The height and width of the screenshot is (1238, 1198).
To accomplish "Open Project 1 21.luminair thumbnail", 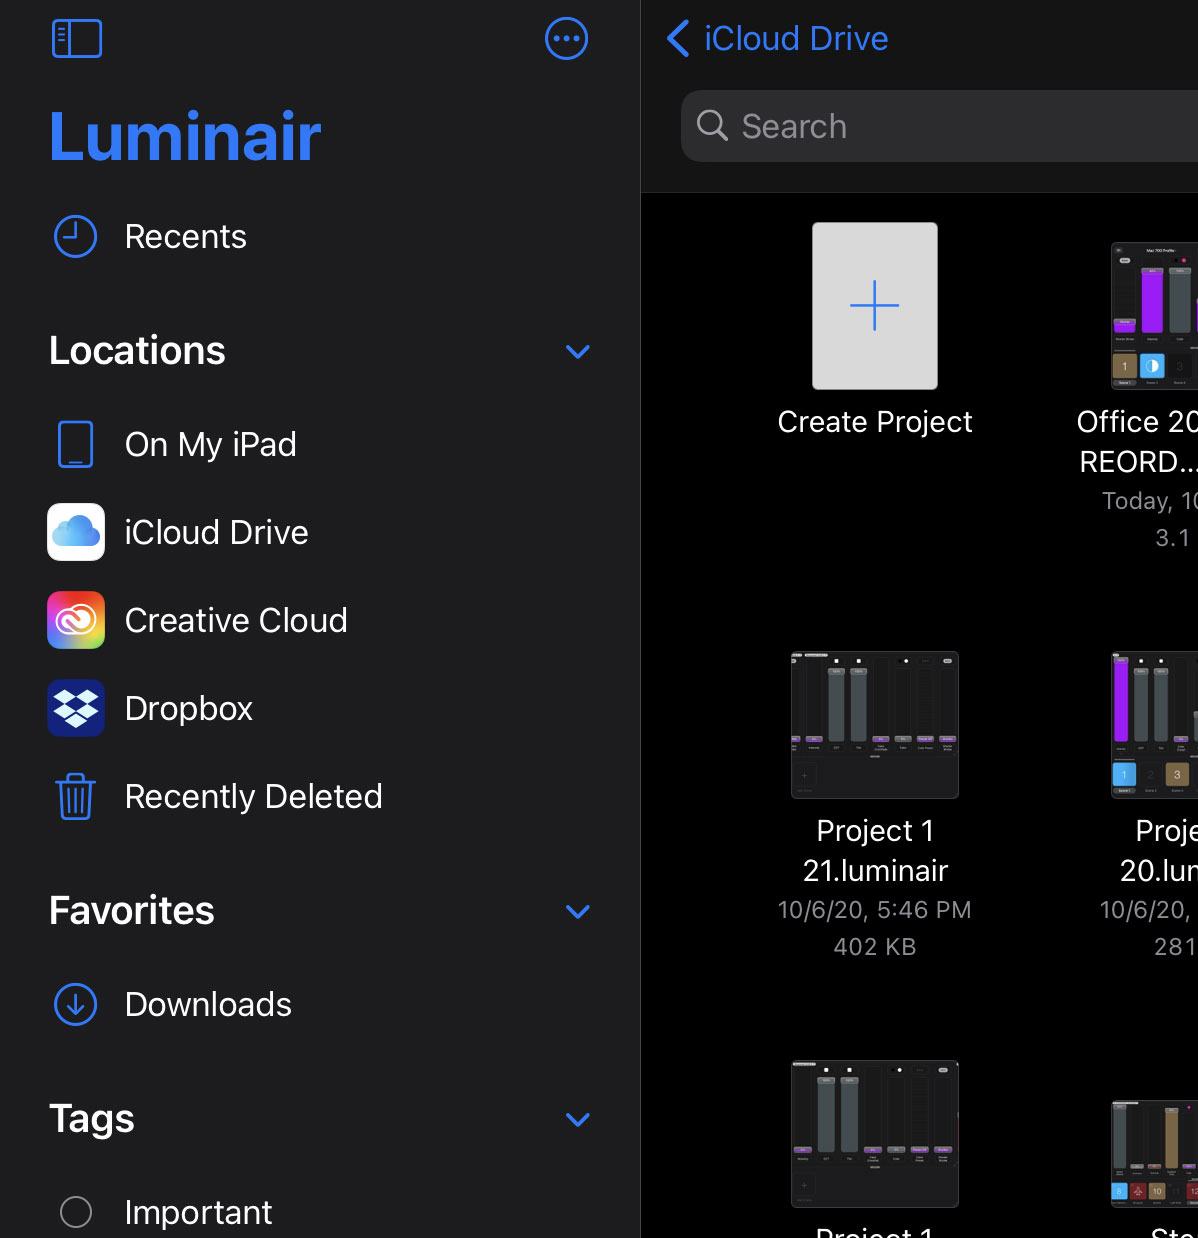I will click(875, 725).
